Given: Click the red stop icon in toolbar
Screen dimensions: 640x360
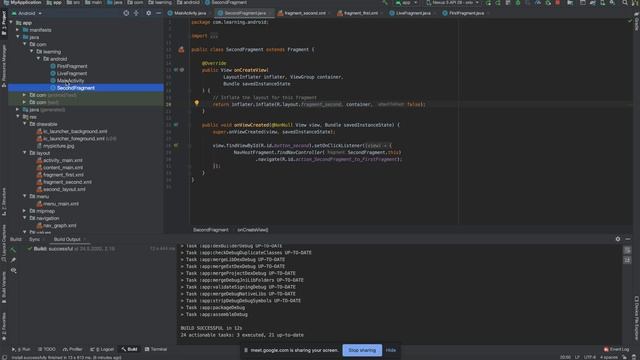Looking at the screenshot, I should [558, 3].
